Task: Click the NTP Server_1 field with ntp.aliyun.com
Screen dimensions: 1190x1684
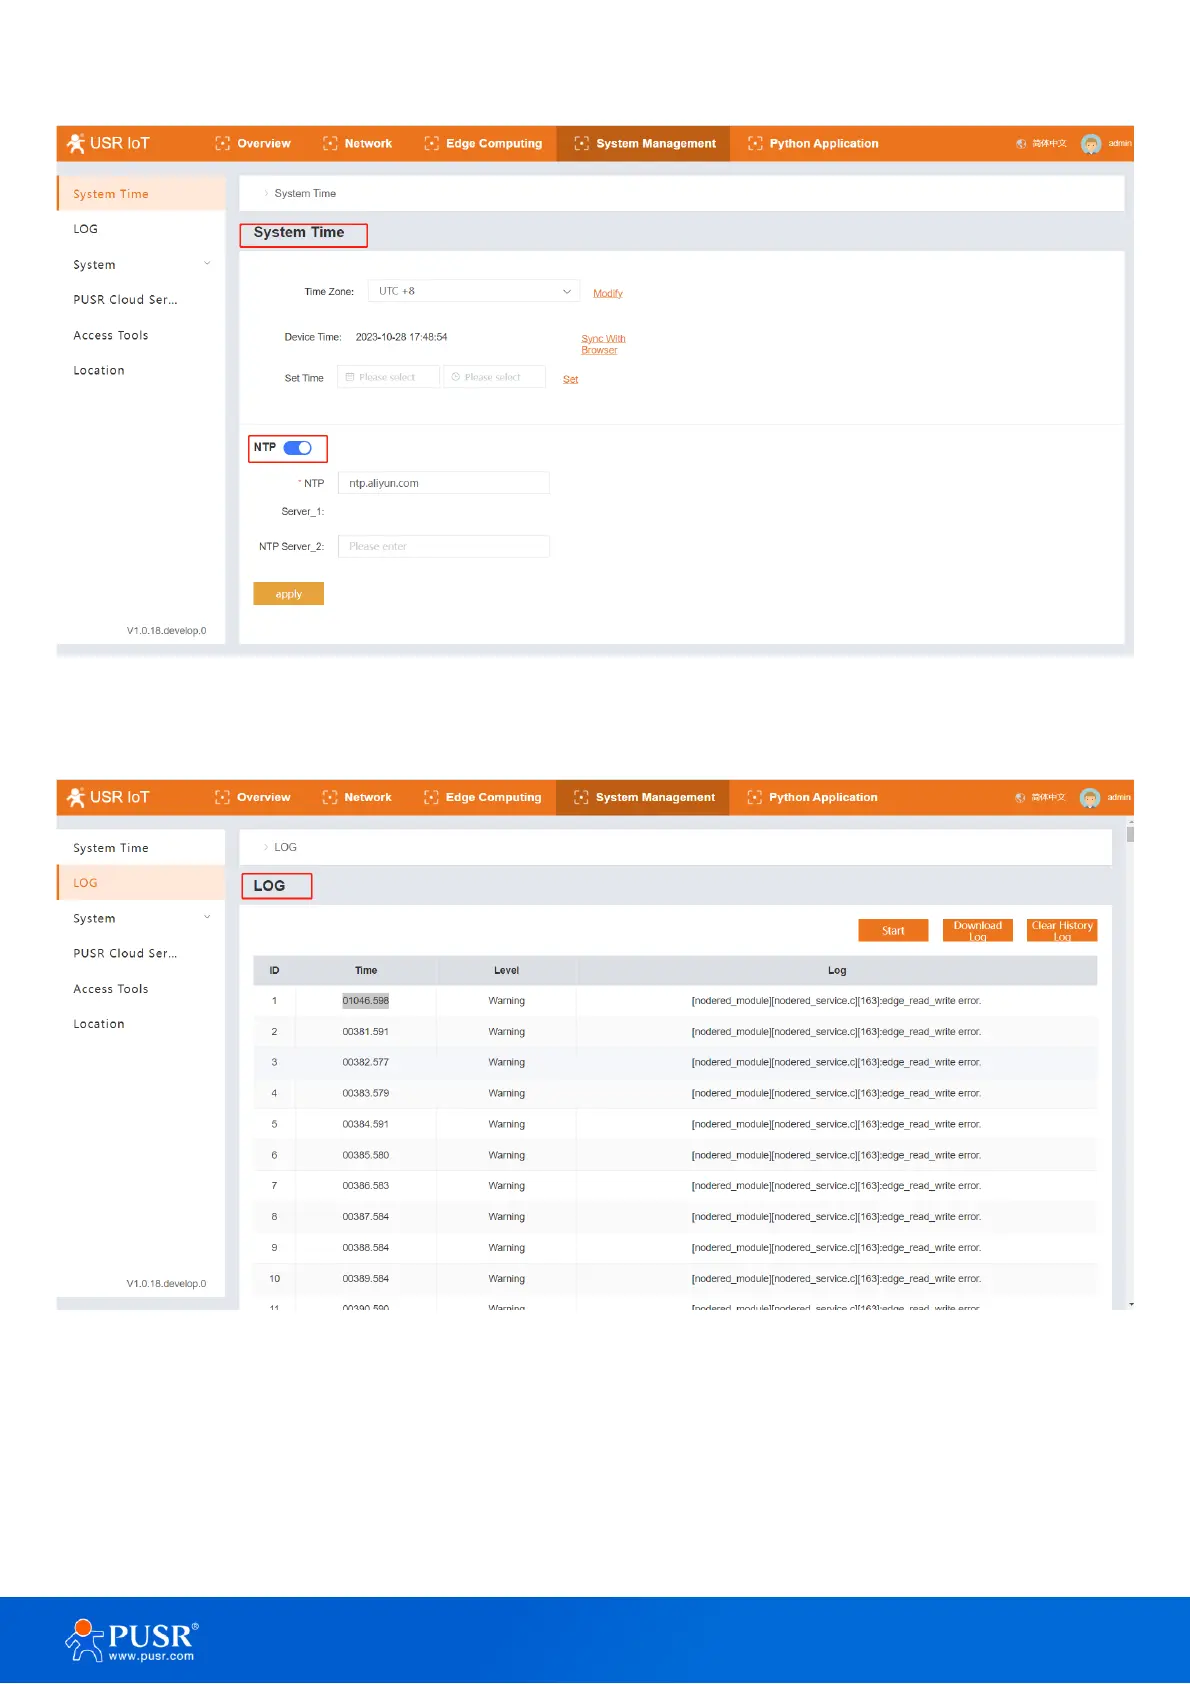Action: 444,483
